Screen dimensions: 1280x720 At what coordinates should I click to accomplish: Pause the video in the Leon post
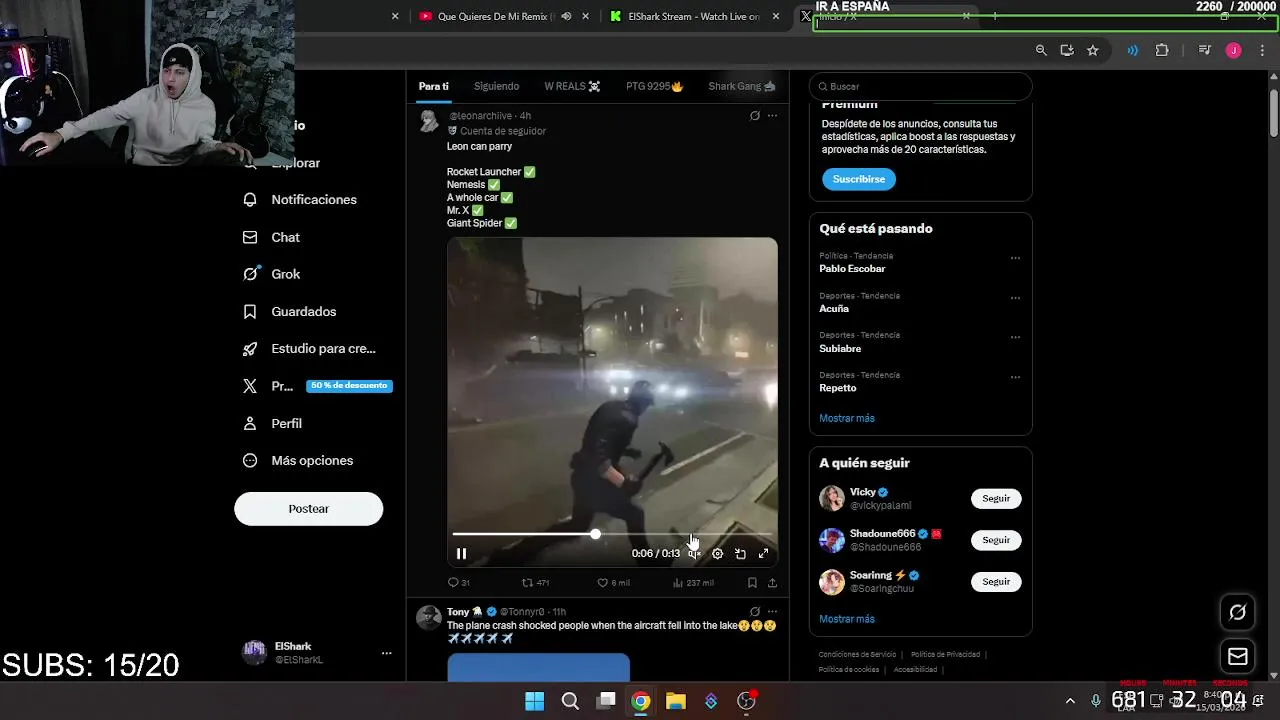[x=461, y=553]
